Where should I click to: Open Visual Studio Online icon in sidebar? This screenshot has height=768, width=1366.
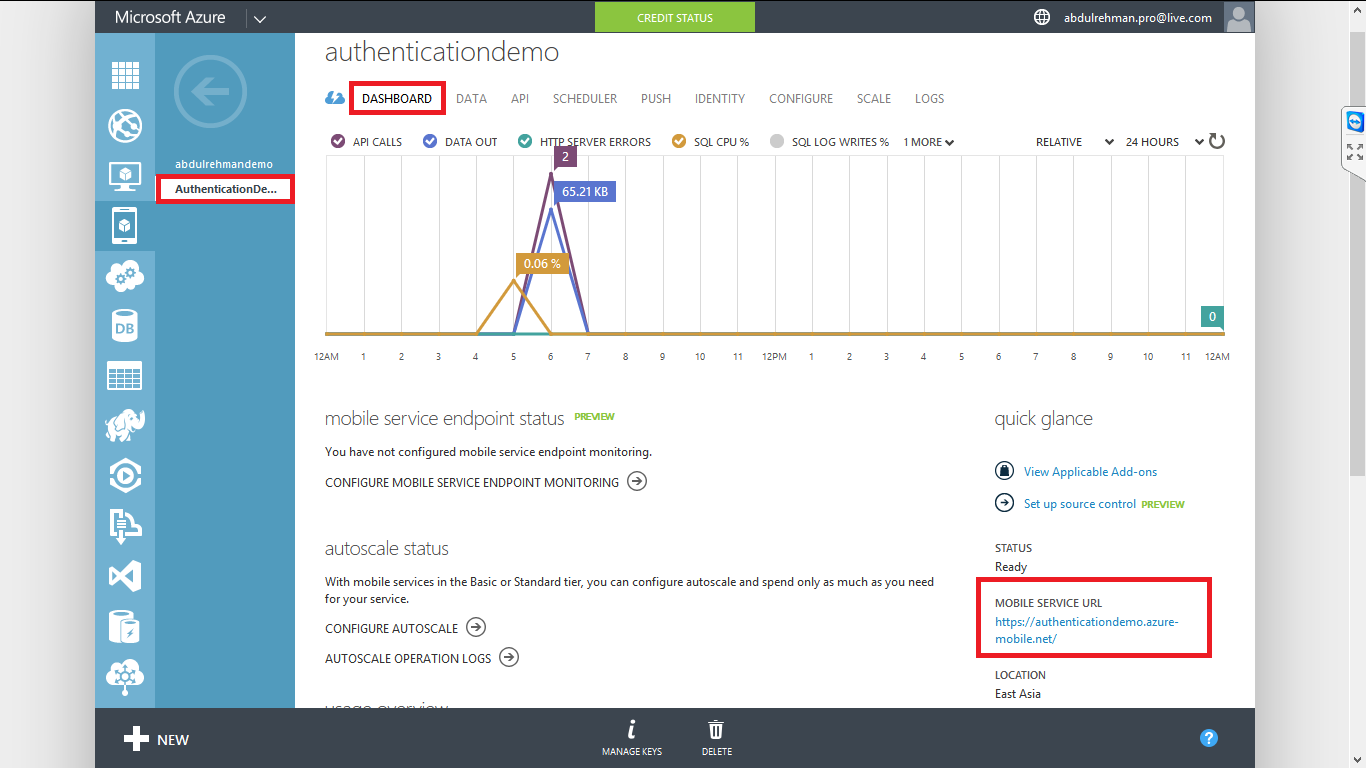point(125,576)
